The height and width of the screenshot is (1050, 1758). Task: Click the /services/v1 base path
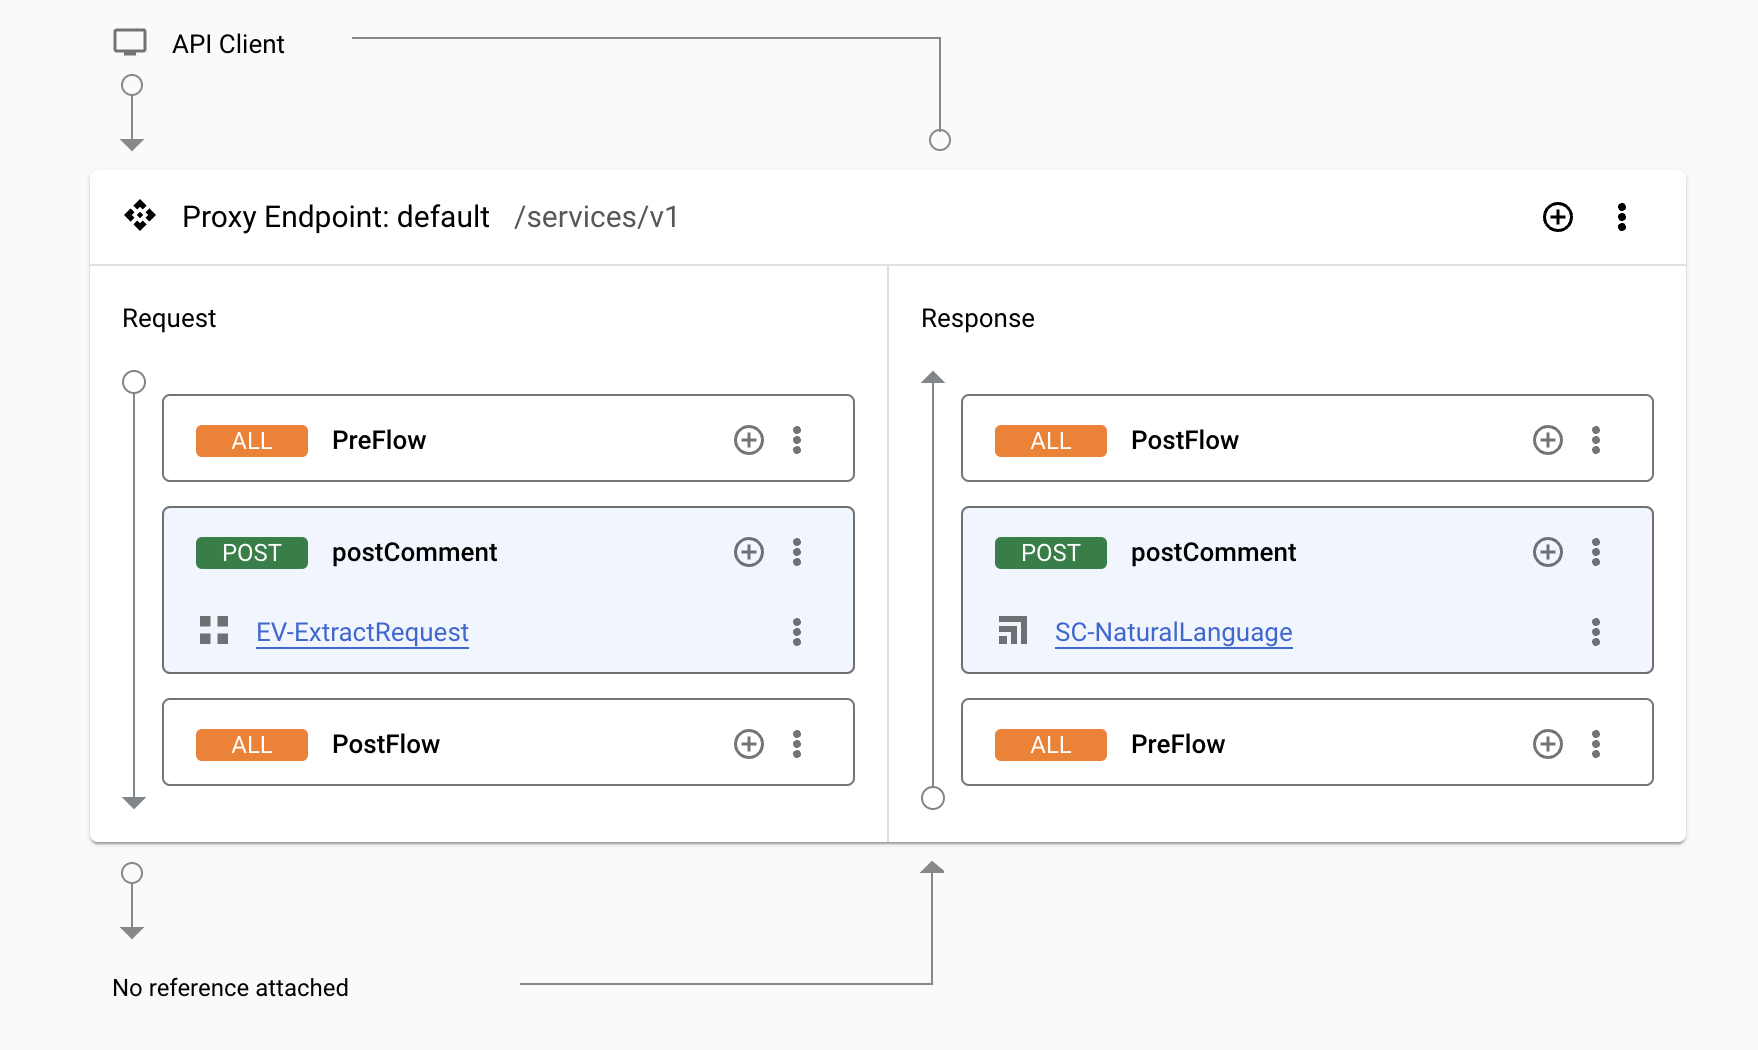(x=596, y=217)
